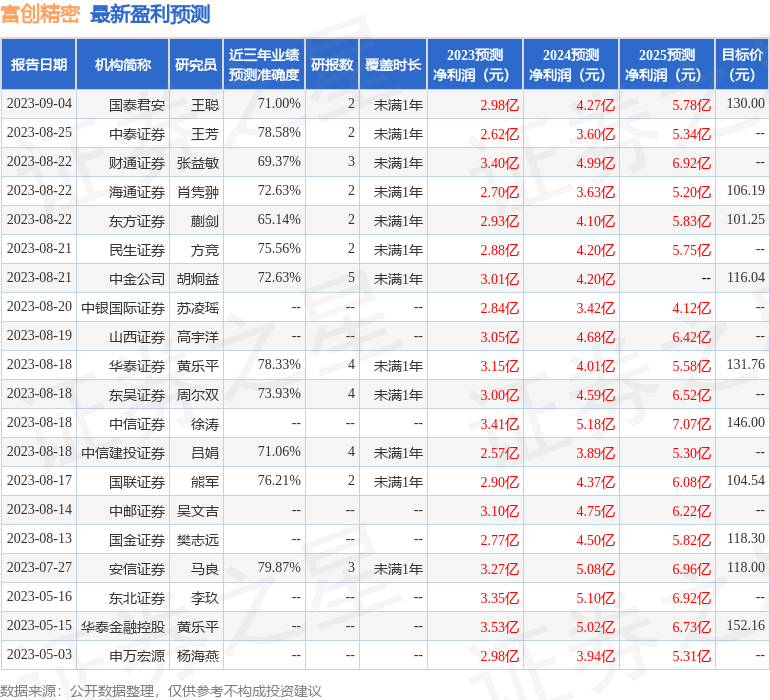Click analyst name 苏凌瑶
Screen dimensions: 770x700
[x=198, y=308]
